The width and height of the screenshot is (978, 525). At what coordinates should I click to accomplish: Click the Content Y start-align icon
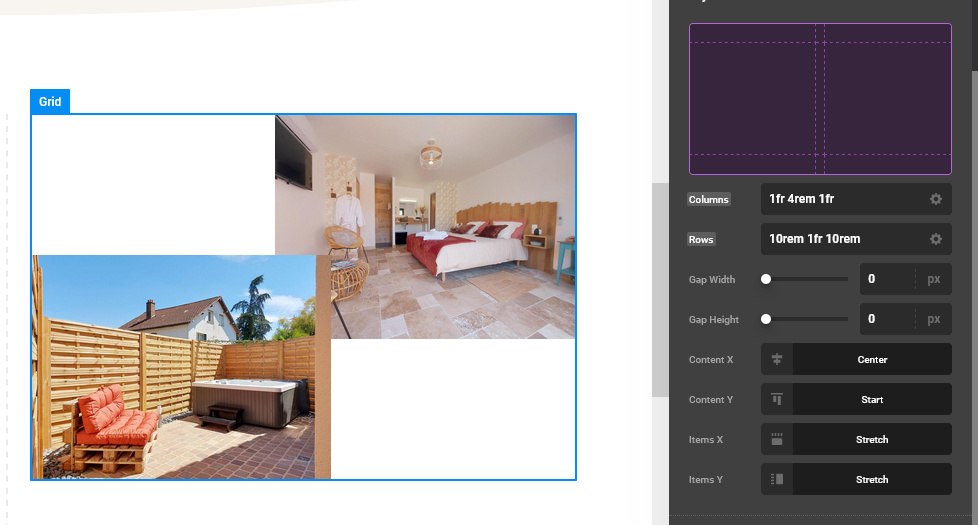777,399
